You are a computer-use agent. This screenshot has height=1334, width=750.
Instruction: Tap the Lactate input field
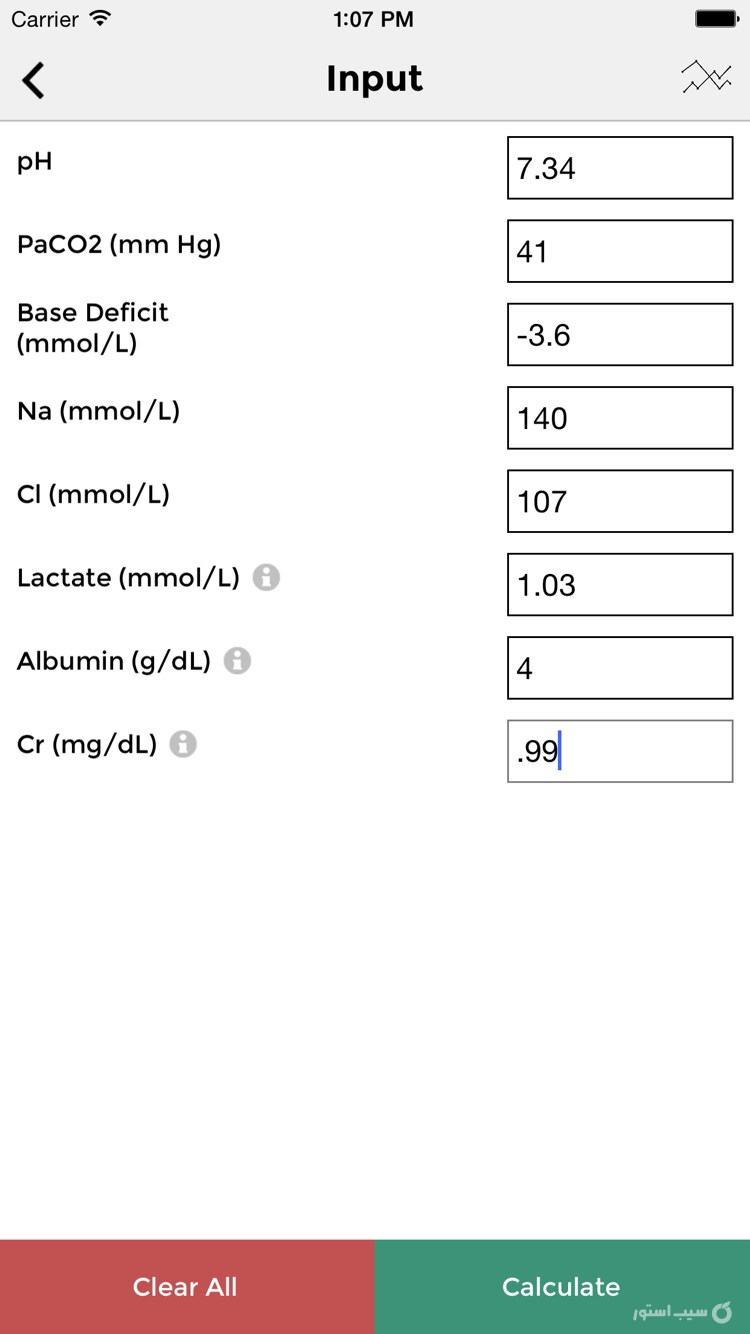click(619, 584)
